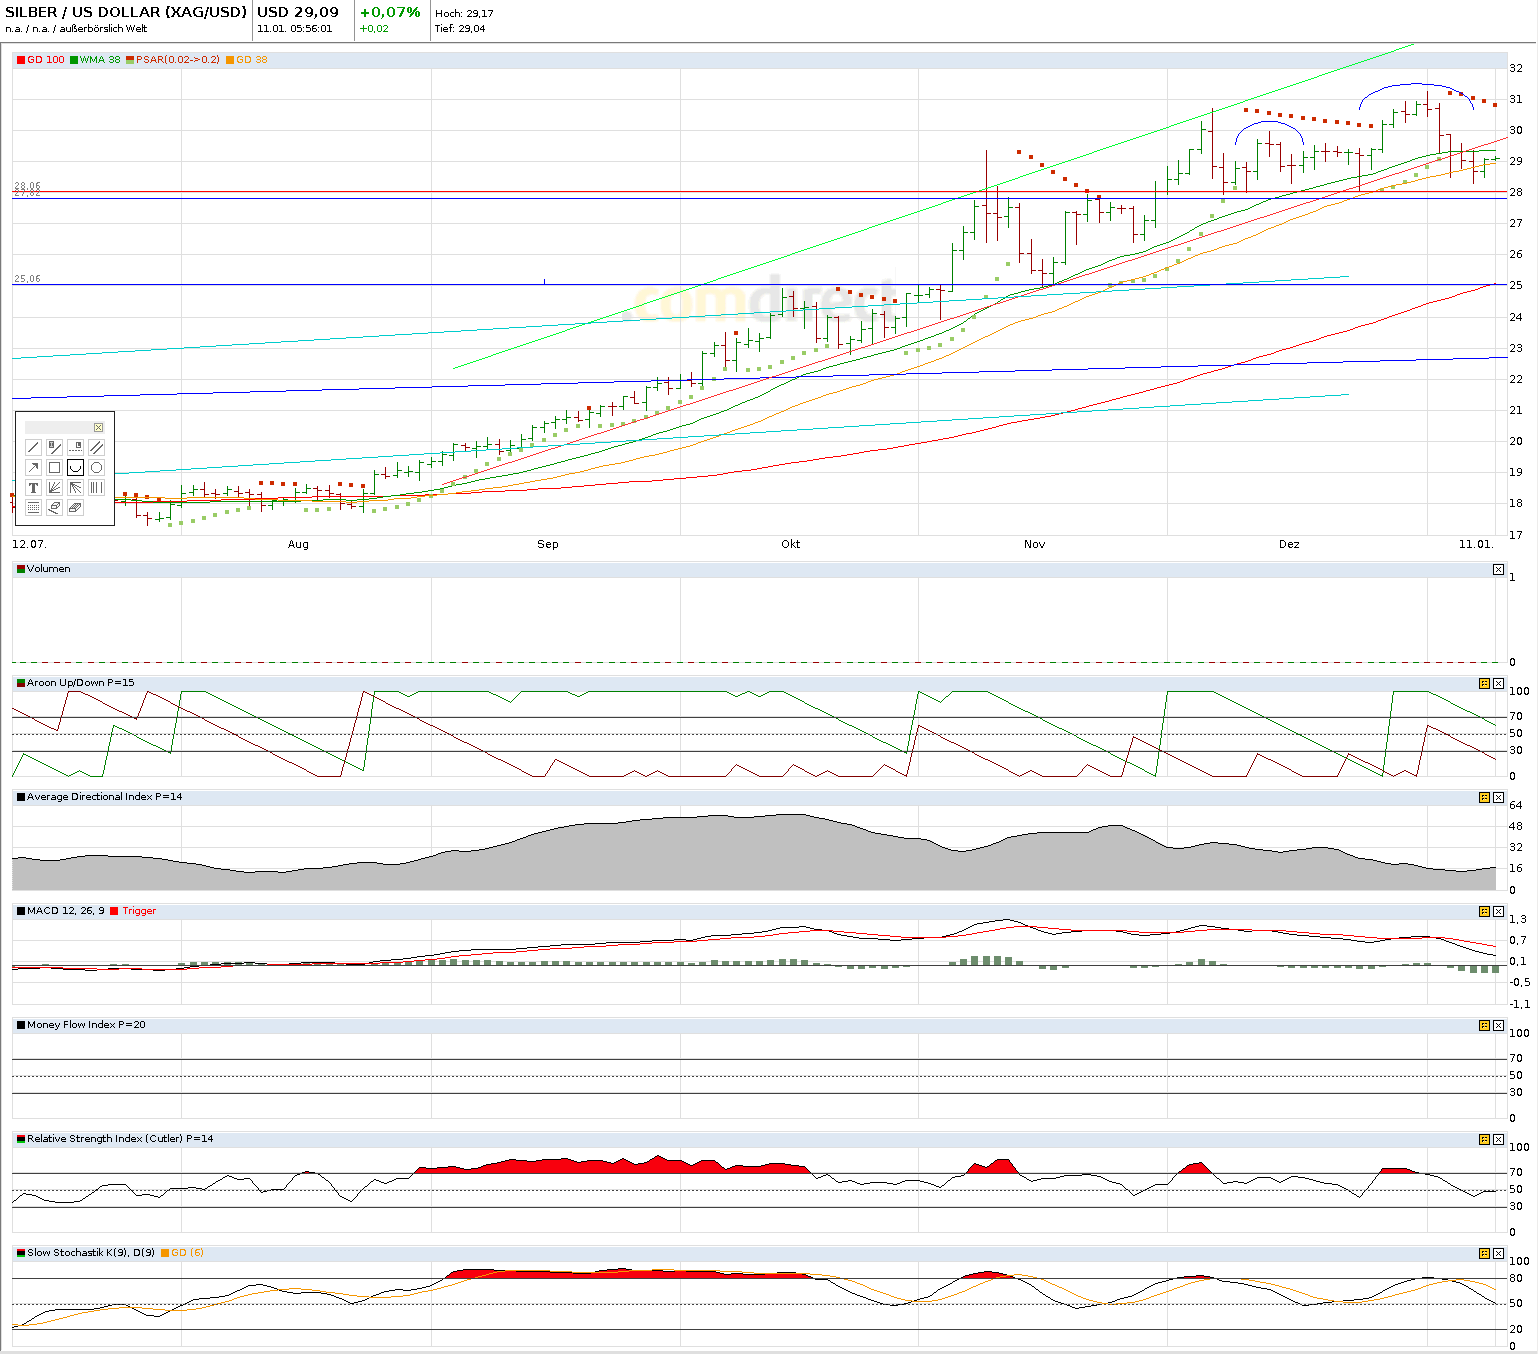1538x1354 pixels.
Task: Select the parallel channel lines tool
Action: (96, 448)
